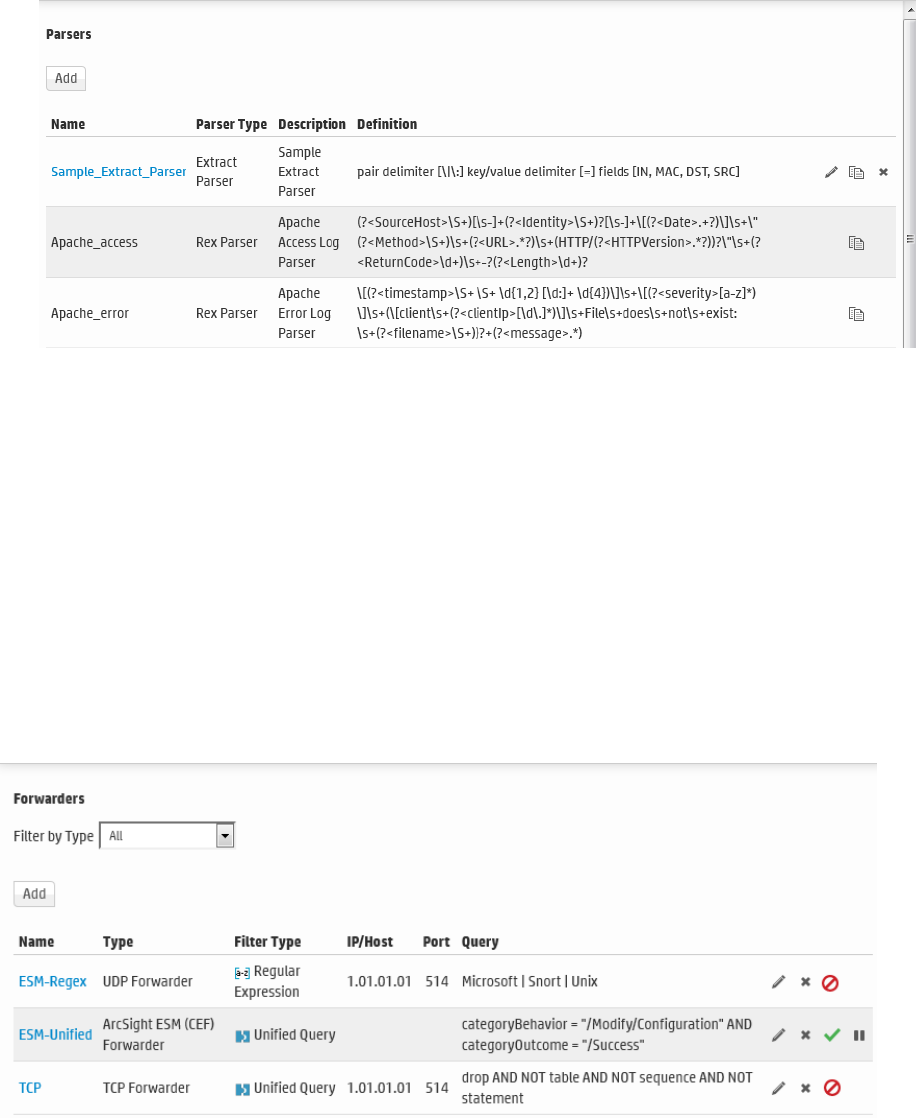
Task: Remove the ESM-Unified forwarder
Action: (805, 1035)
